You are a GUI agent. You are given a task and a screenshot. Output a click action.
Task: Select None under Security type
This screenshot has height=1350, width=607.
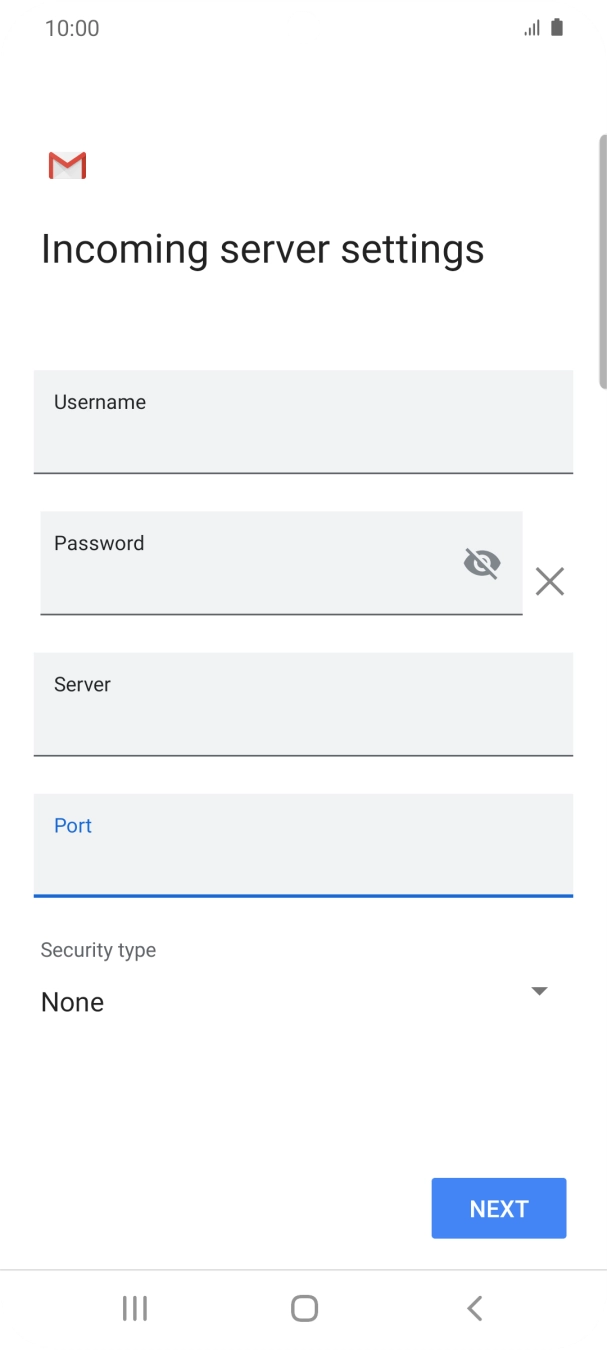click(x=72, y=1001)
